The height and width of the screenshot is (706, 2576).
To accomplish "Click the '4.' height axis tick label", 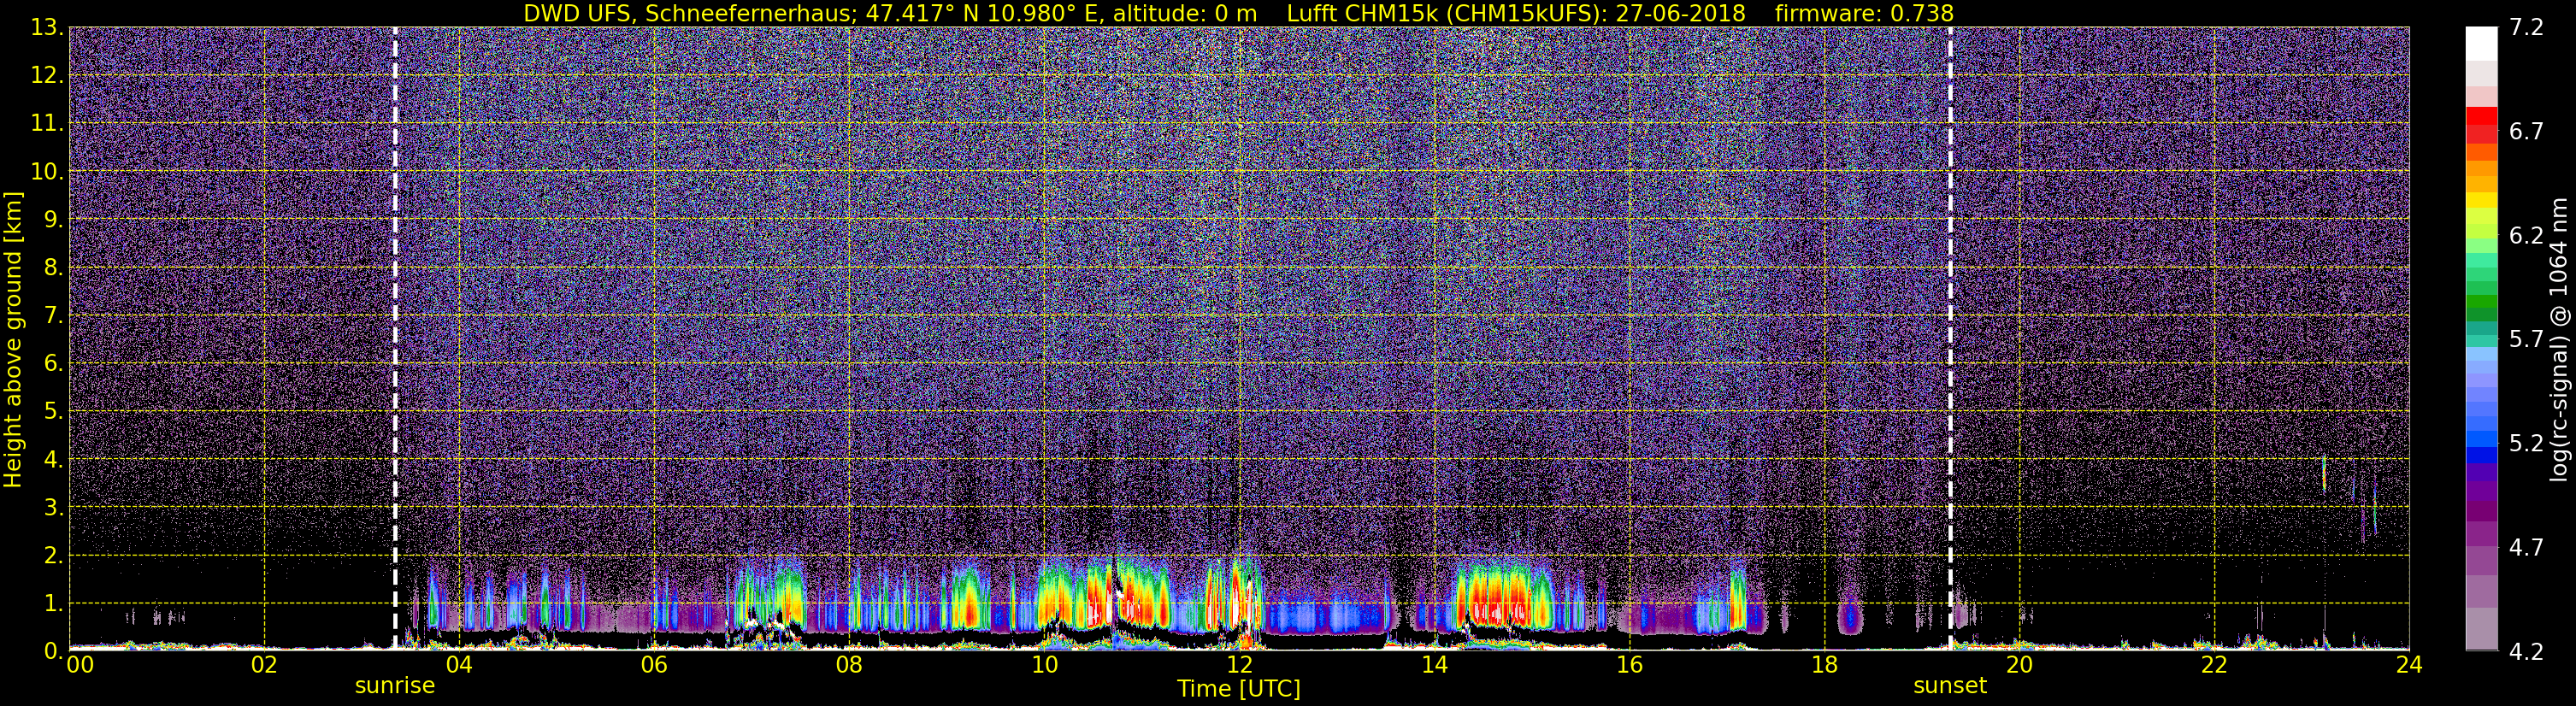I will click(53, 459).
